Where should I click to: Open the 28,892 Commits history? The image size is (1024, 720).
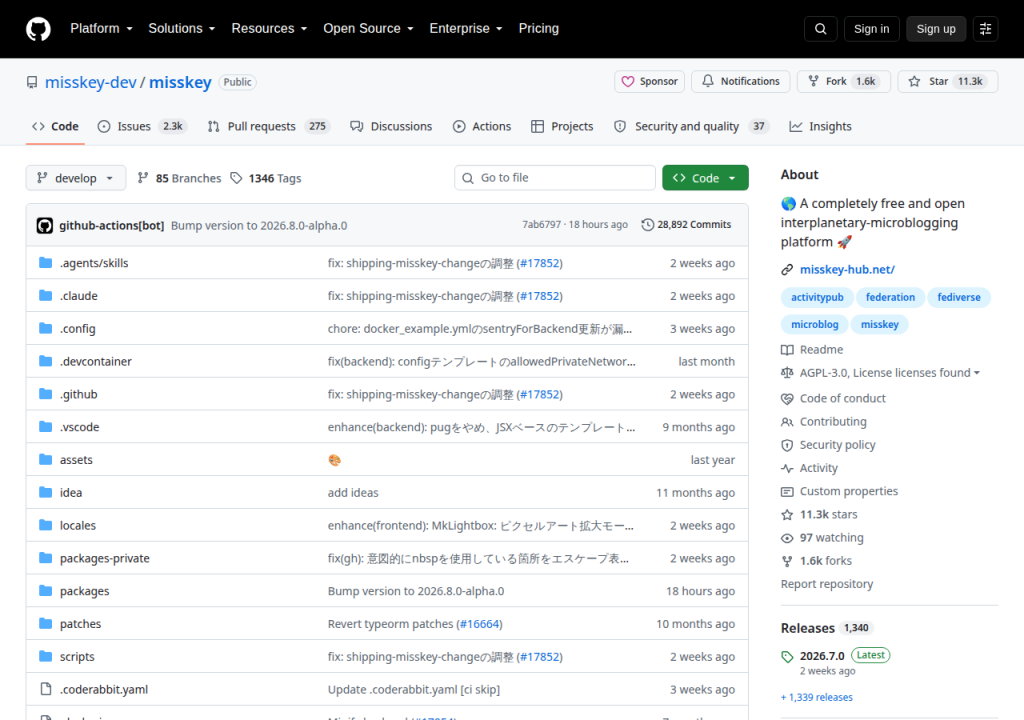[686, 224]
